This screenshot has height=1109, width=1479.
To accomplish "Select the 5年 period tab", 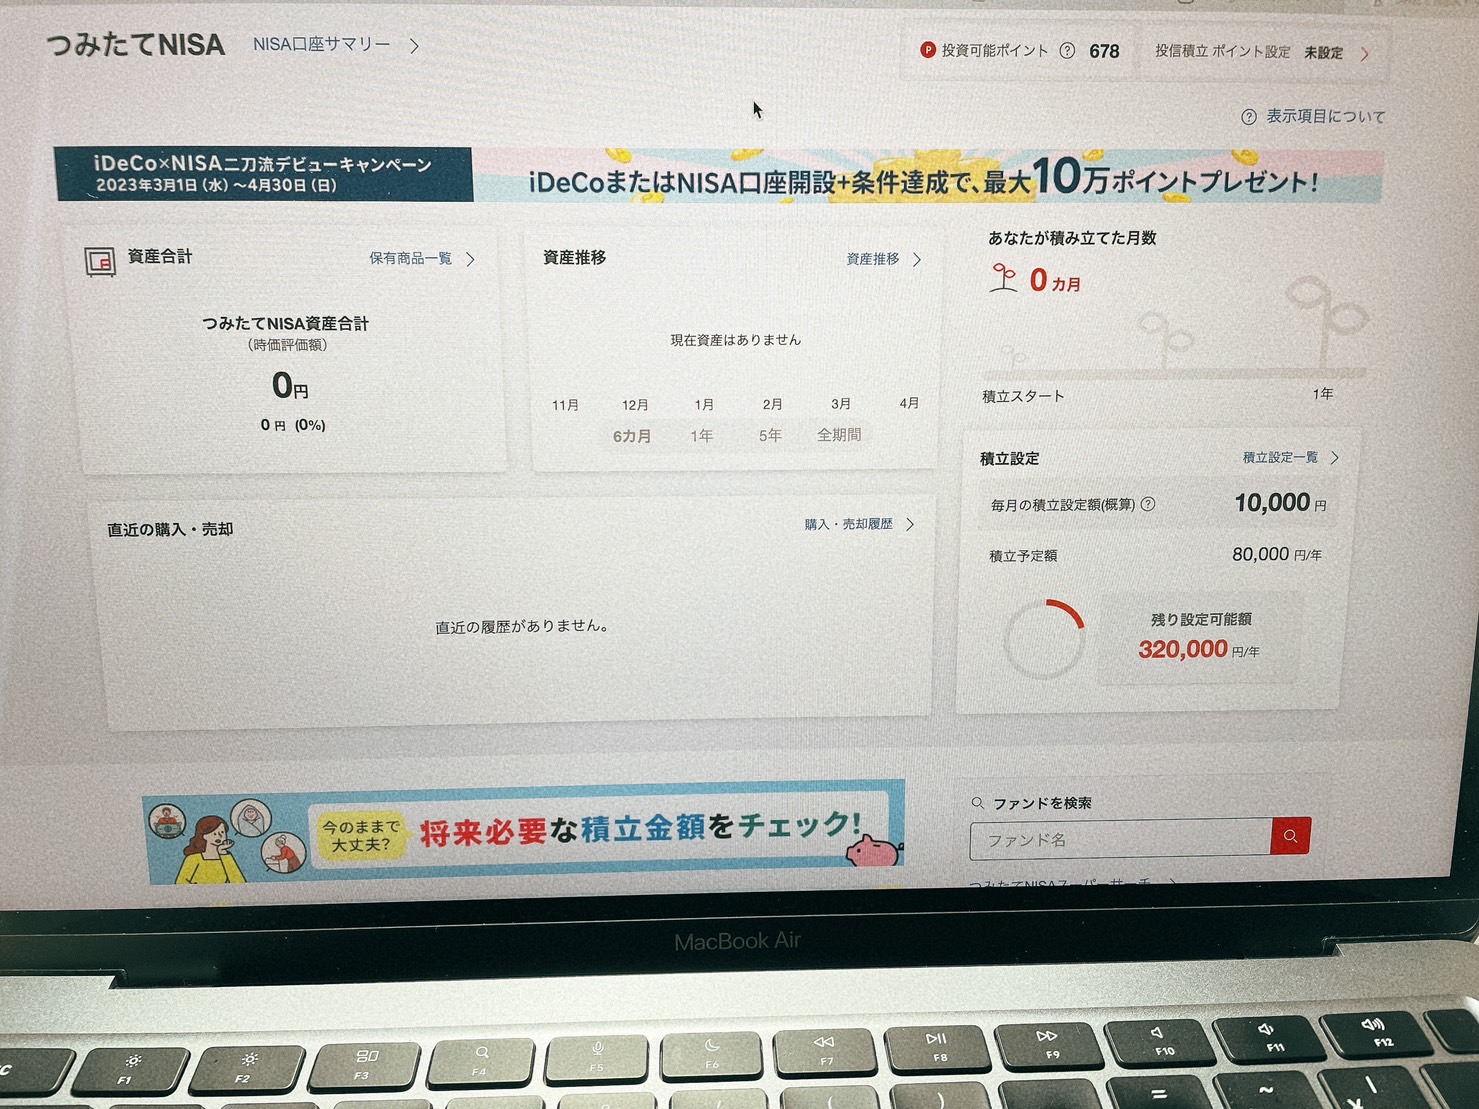I will tap(770, 435).
